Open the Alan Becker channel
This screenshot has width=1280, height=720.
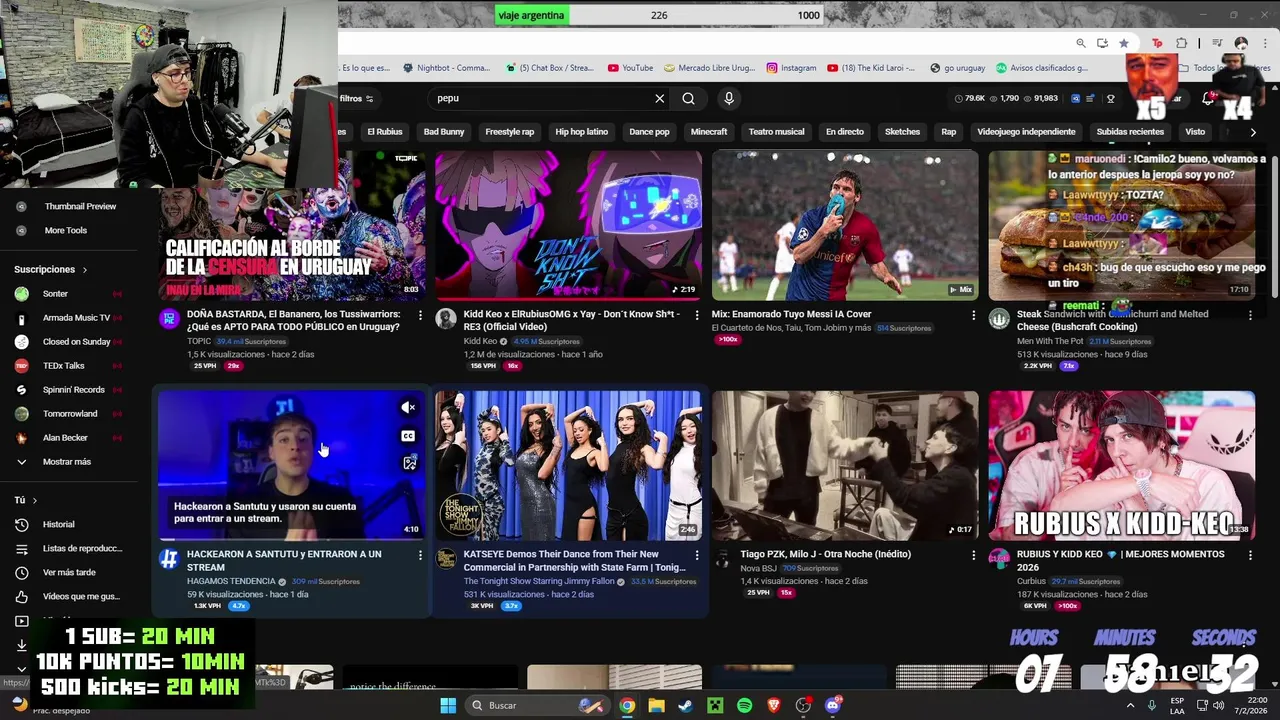click(x=65, y=438)
